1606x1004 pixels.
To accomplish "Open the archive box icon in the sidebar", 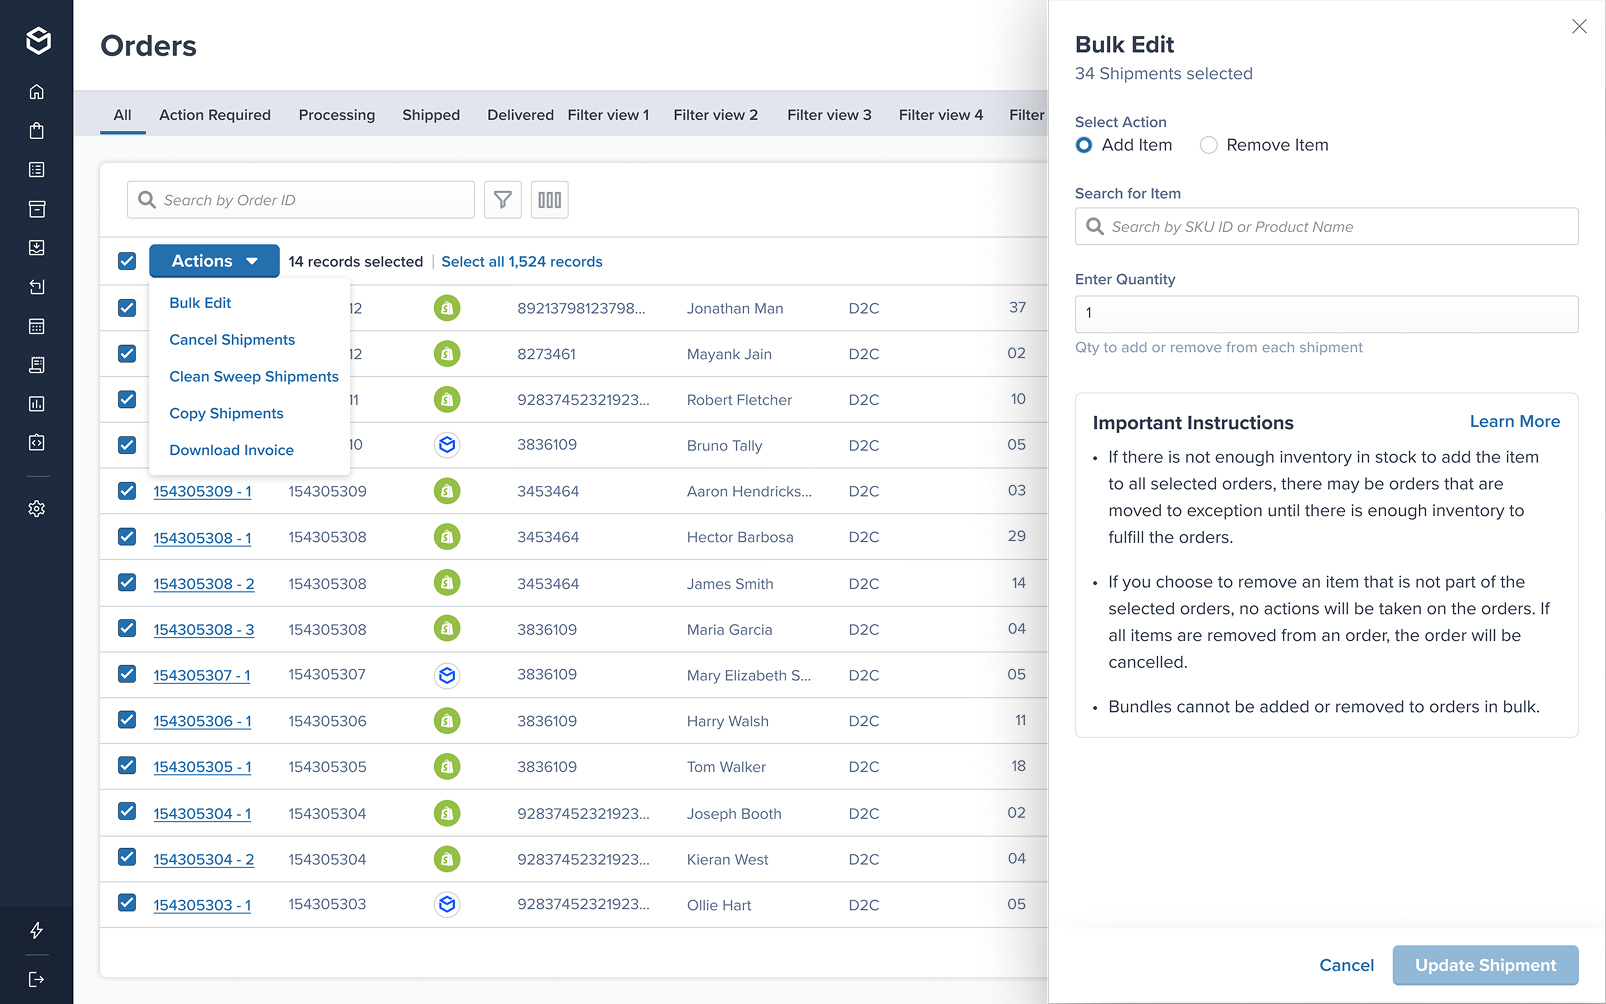I will 37,209.
